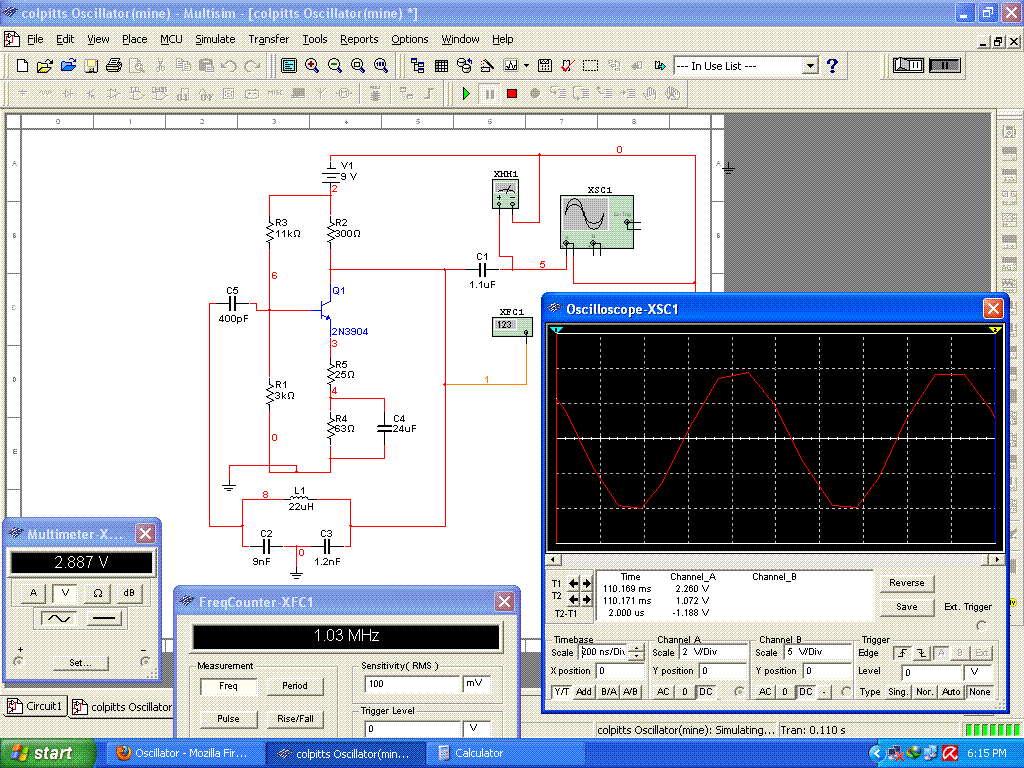Click the T2 cursor right arrow

coord(586,599)
